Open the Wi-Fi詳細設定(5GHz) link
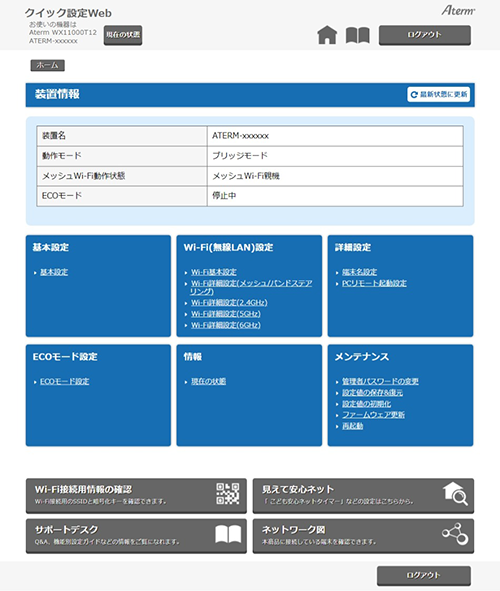 (x=226, y=314)
